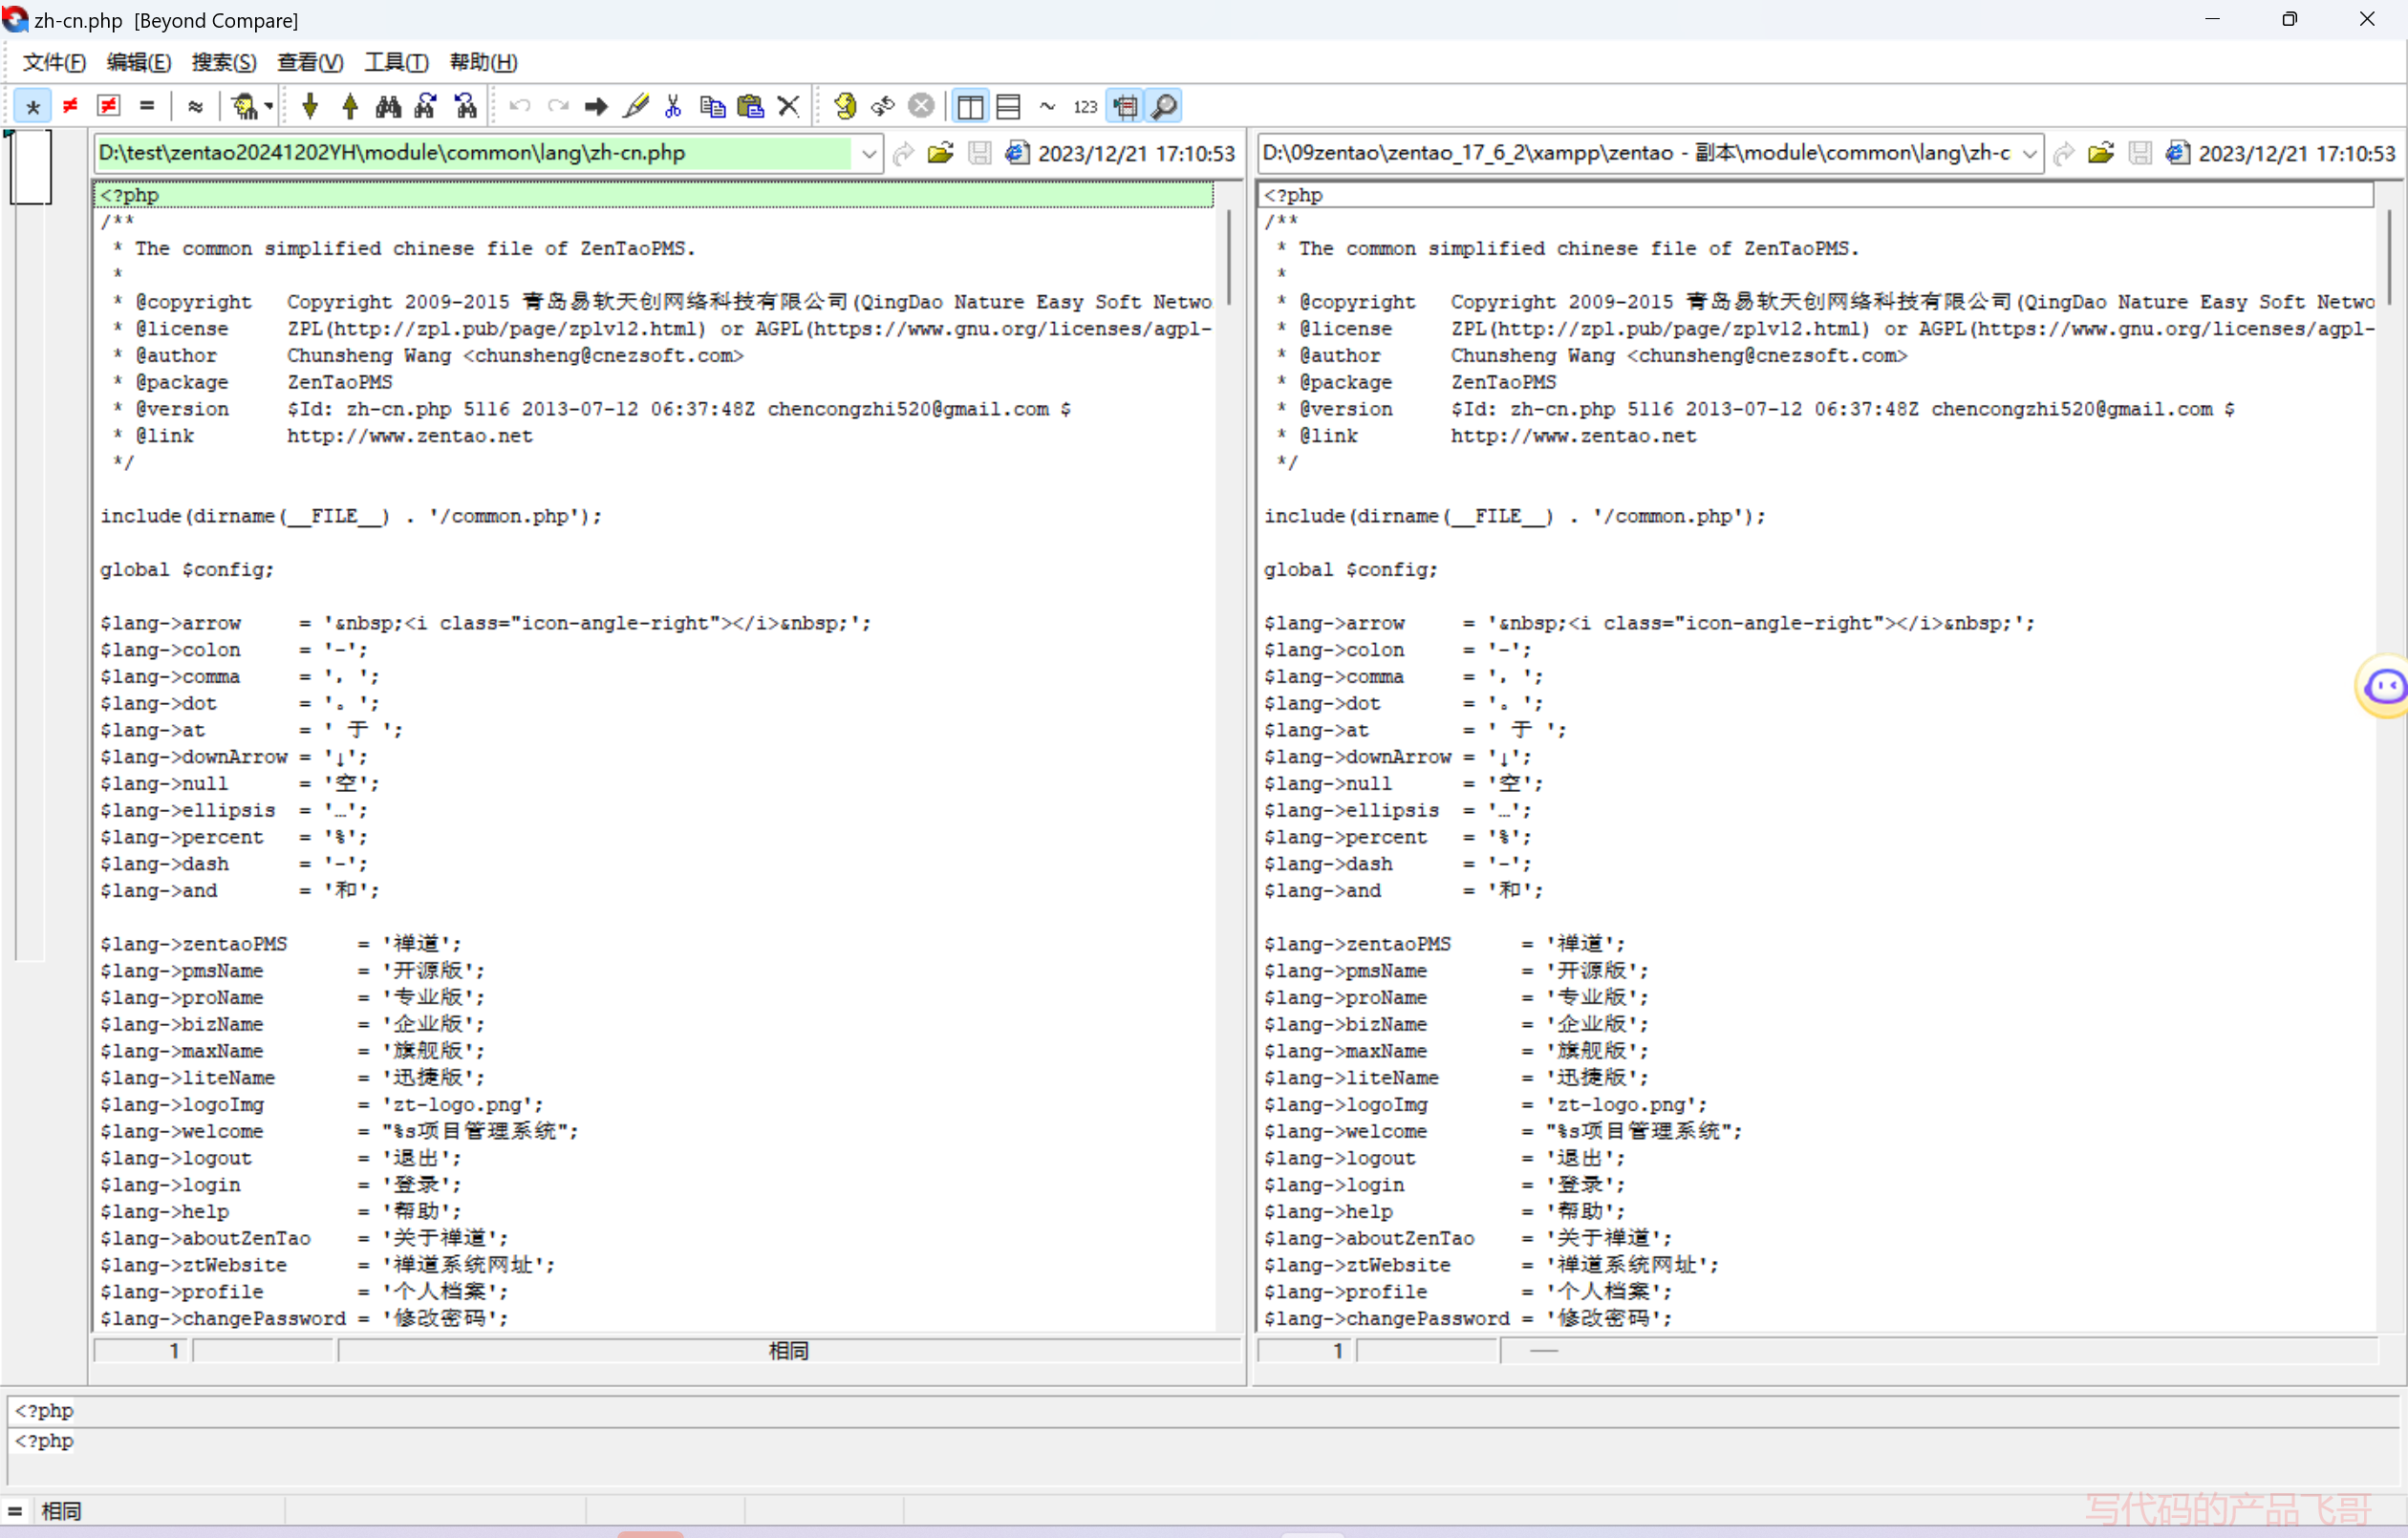Jump to next difference down arrow

[x=310, y=106]
